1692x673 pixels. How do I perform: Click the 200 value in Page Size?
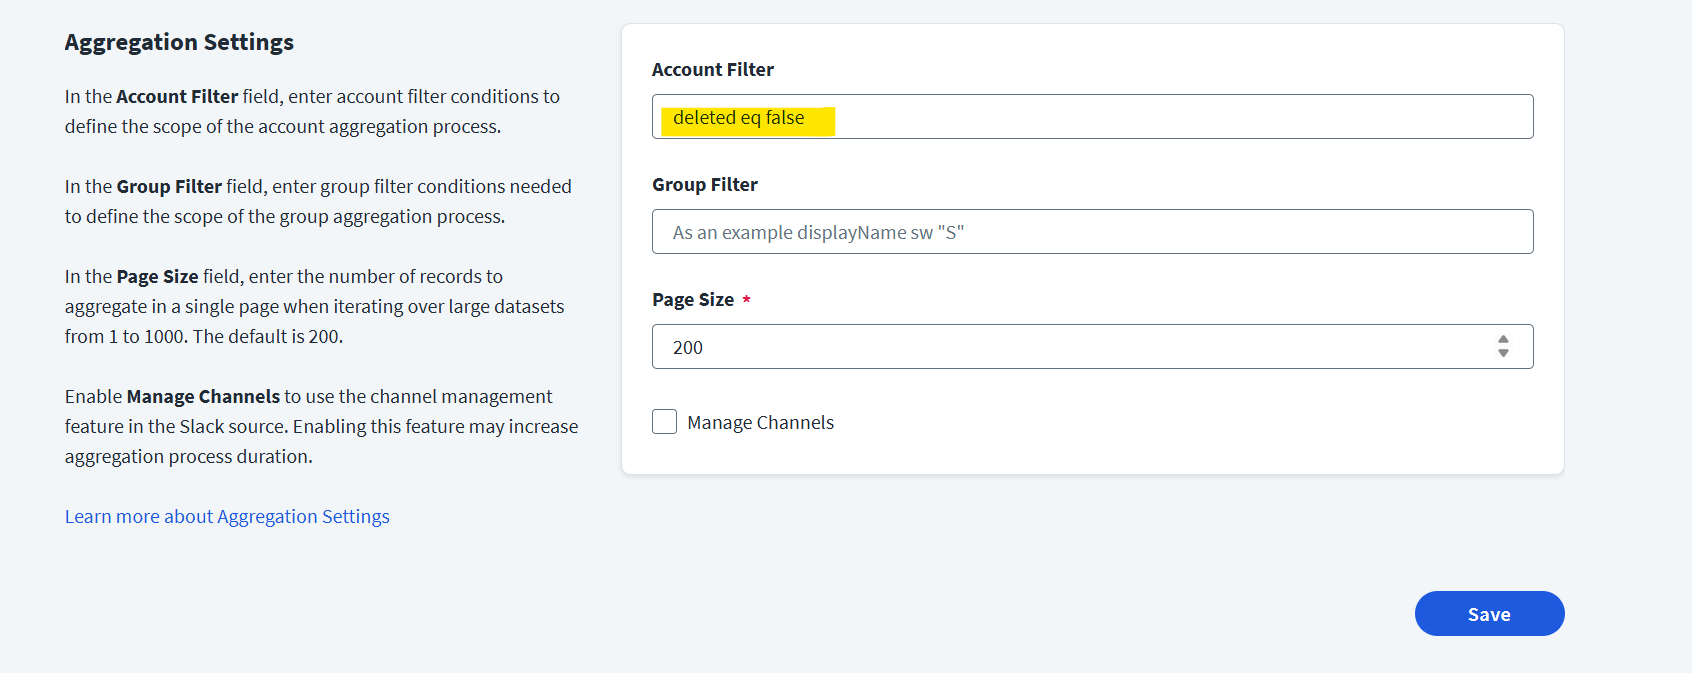[x=688, y=348]
